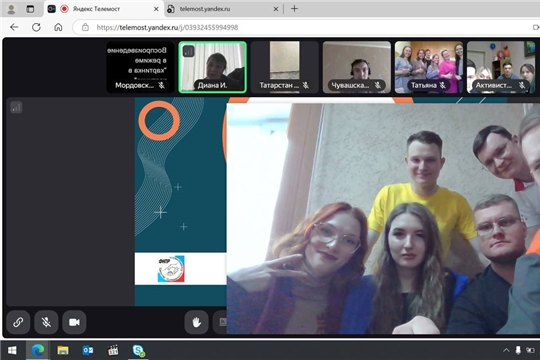The width and height of the screenshot is (540, 360).
Task: Open File Explorer from the taskbar
Action: pyautogui.click(x=63, y=350)
